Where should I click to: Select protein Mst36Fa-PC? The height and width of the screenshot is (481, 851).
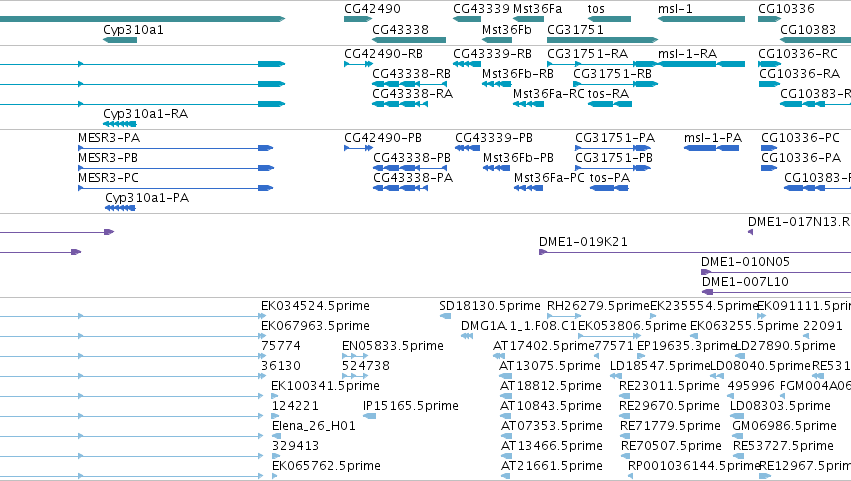528,188
